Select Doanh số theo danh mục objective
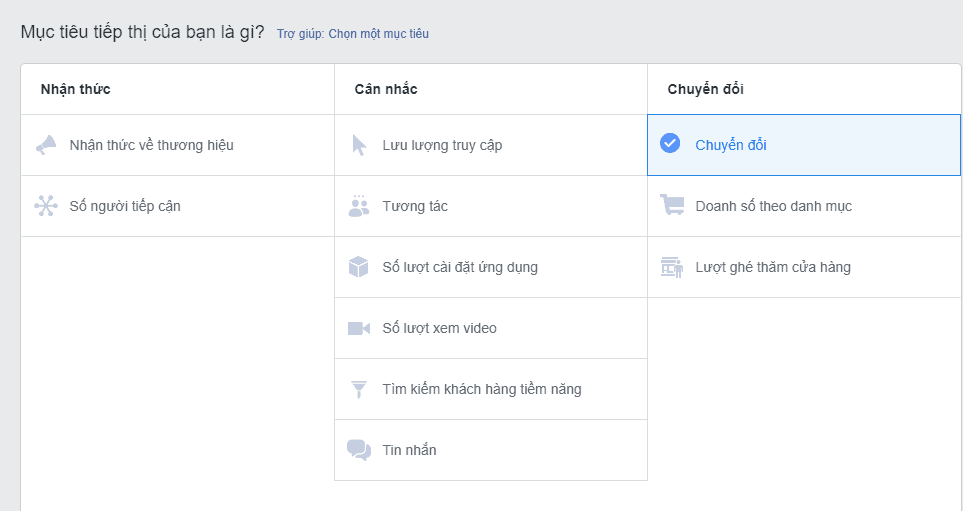 click(x=804, y=206)
